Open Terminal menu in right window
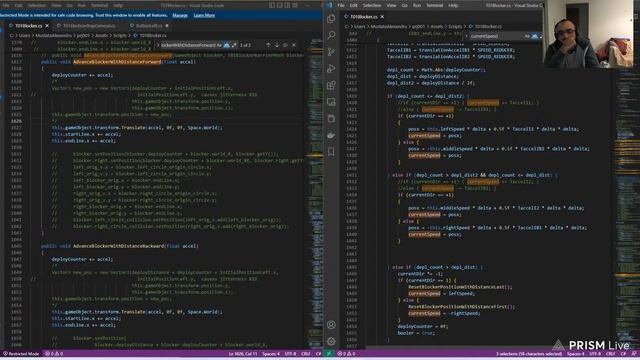The height and width of the screenshot is (360, 640). tap(435, 5)
